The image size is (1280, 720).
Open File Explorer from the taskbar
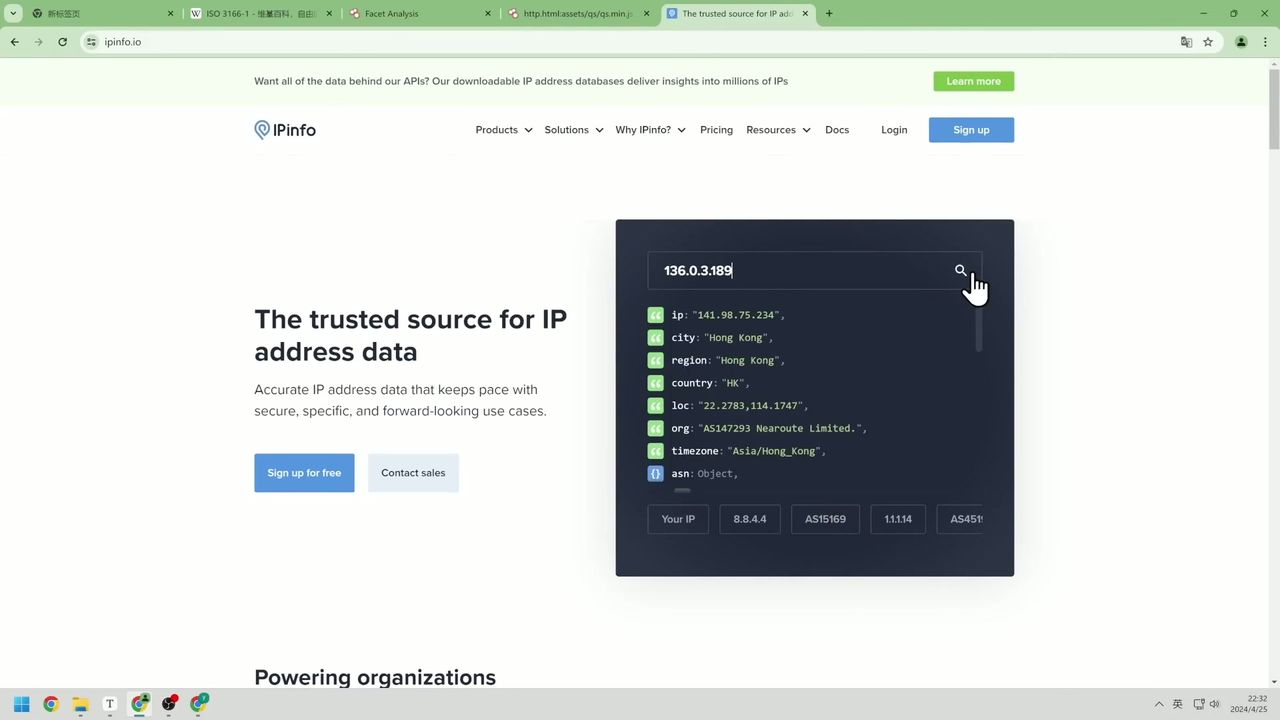(x=80, y=705)
